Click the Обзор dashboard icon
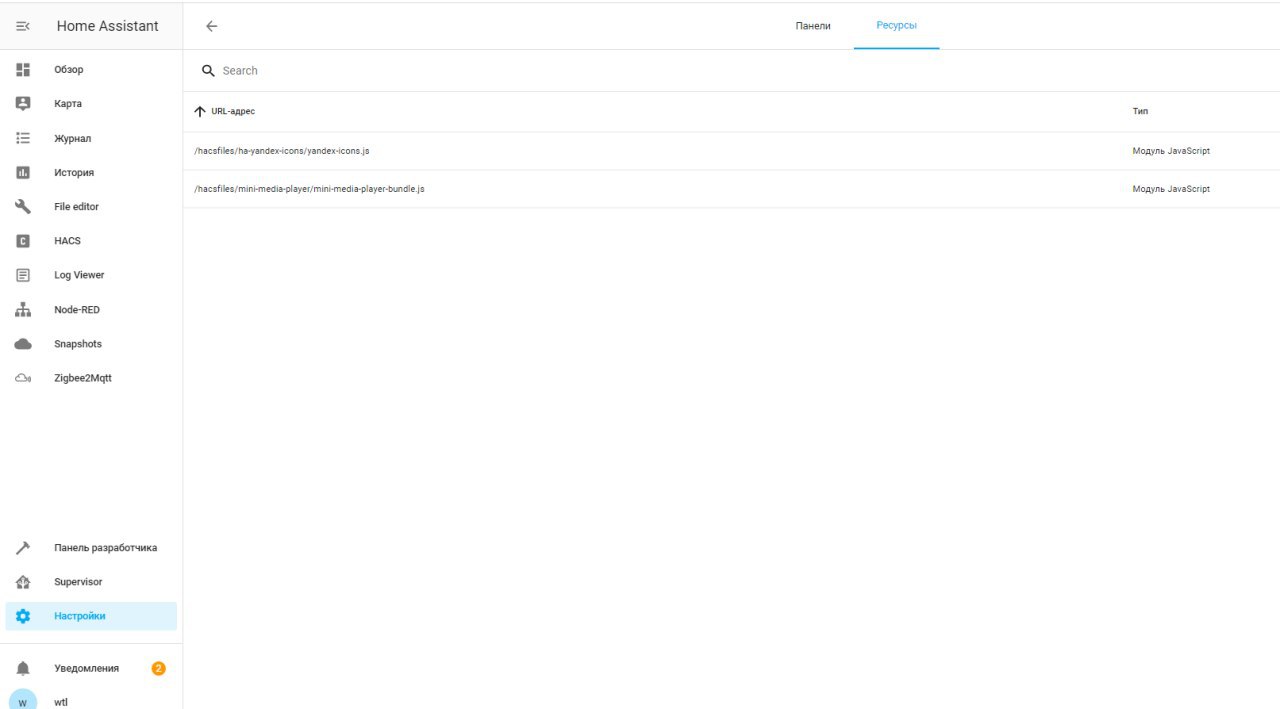1280x709 pixels. [x=23, y=70]
